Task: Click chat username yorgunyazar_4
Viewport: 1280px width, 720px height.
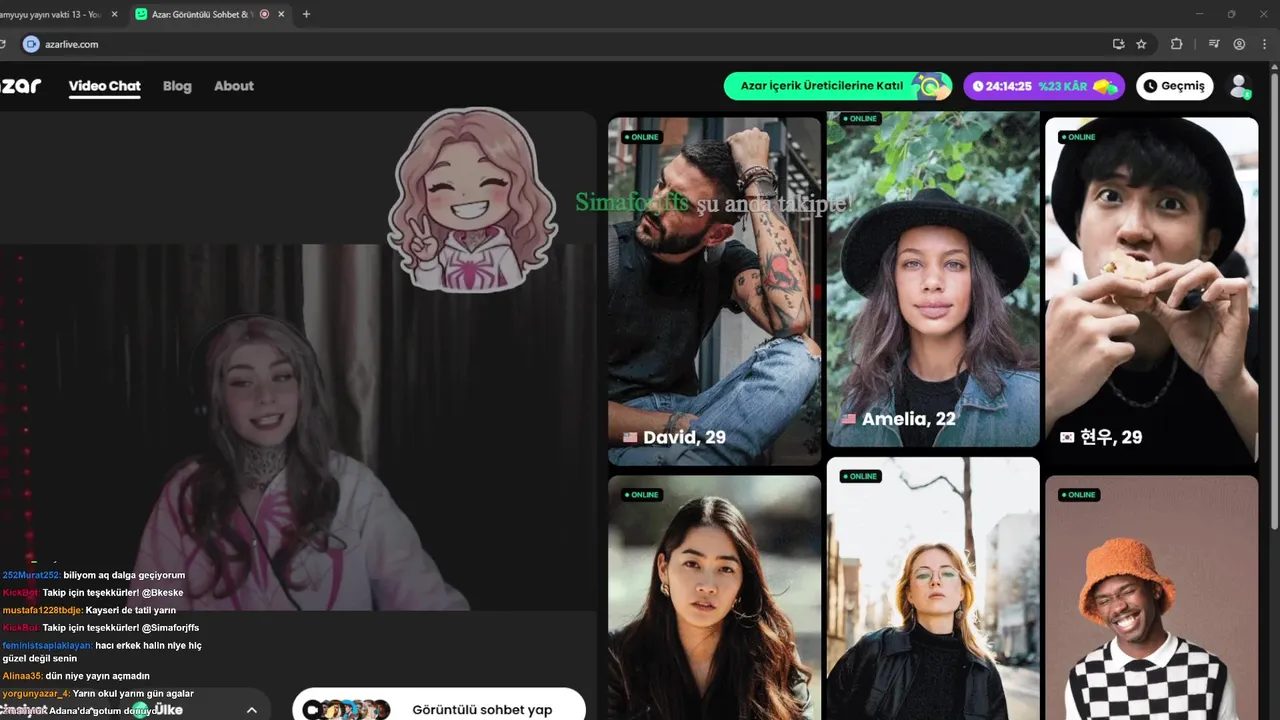Action: click(36, 693)
